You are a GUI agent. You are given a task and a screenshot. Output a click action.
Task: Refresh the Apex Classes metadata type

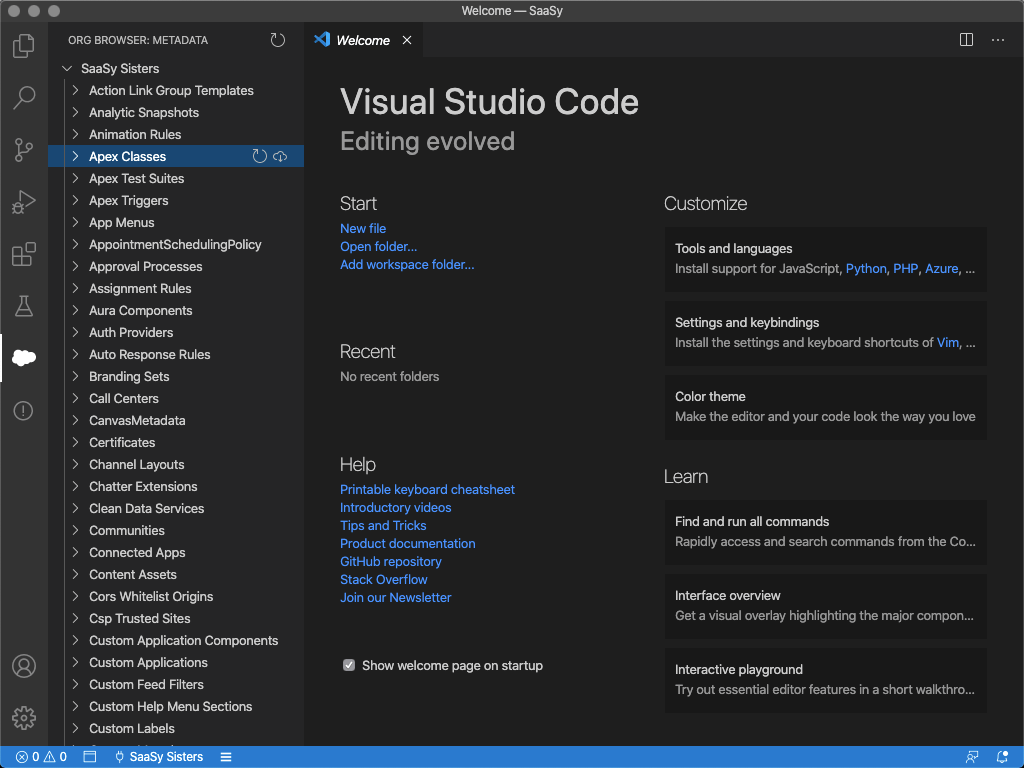coord(259,157)
